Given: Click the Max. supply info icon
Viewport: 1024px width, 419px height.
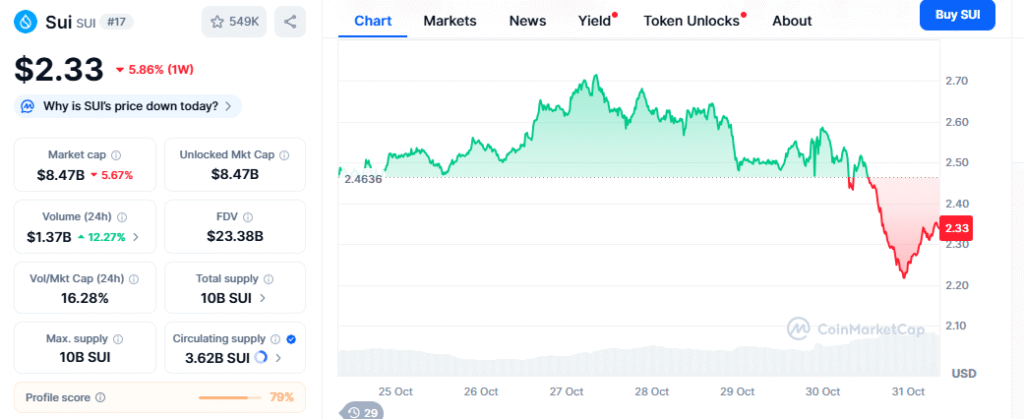Looking at the screenshot, I should [x=117, y=339].
